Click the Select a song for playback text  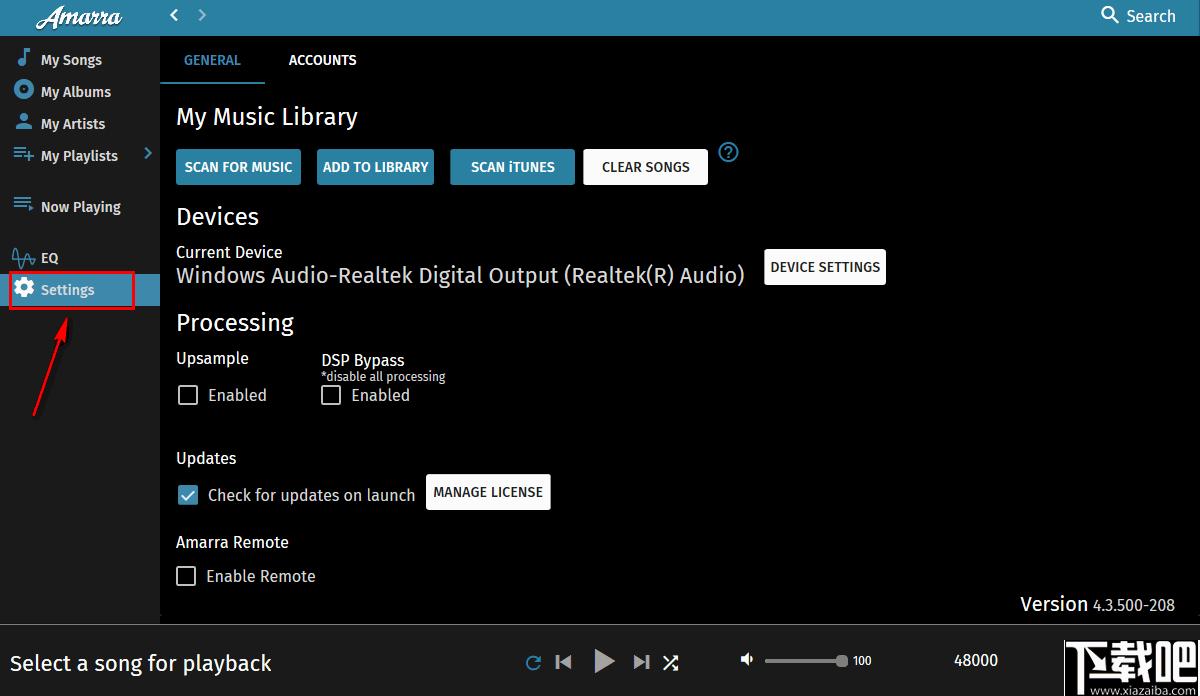point(141,664)
